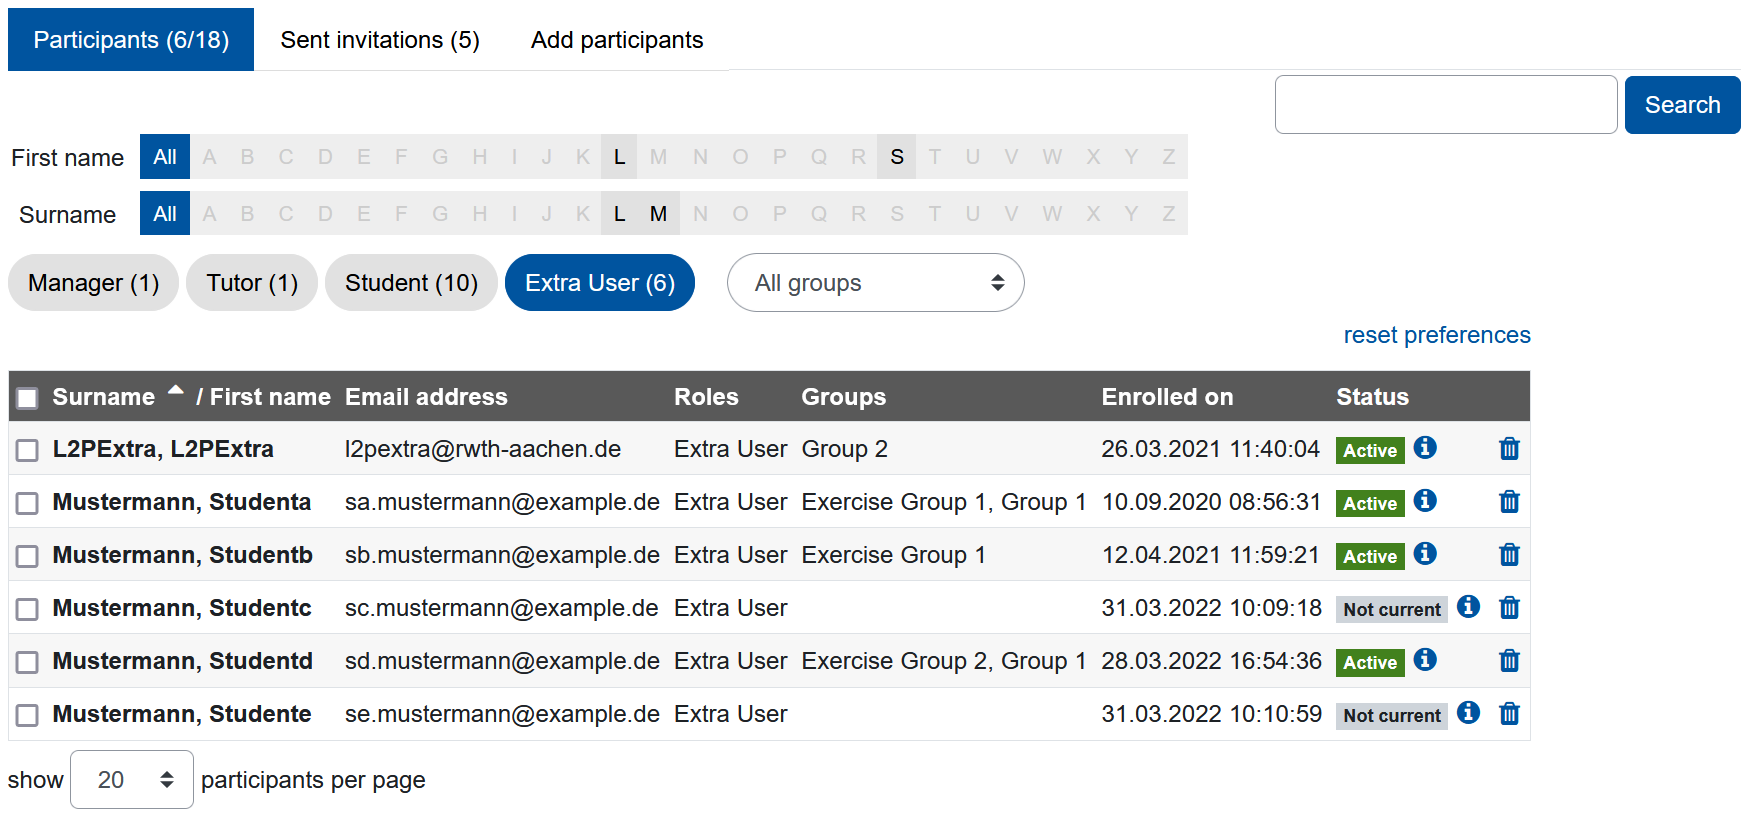1747x818 pixels.
Task: Click the Groups column header
Action: coord(843,397)
